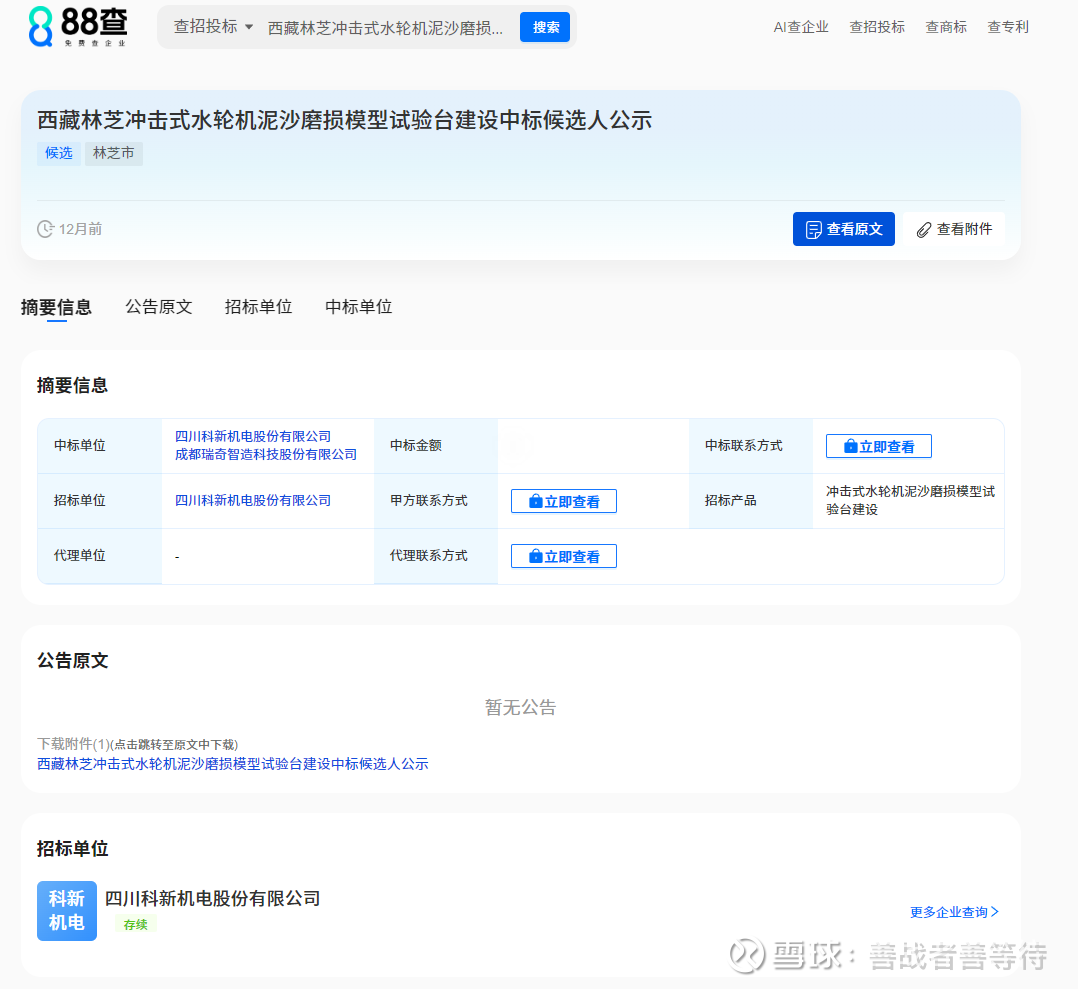
Task: Open the 查招投标 search type dropdown
Action: pyautogui.click(x=213, y=27)
